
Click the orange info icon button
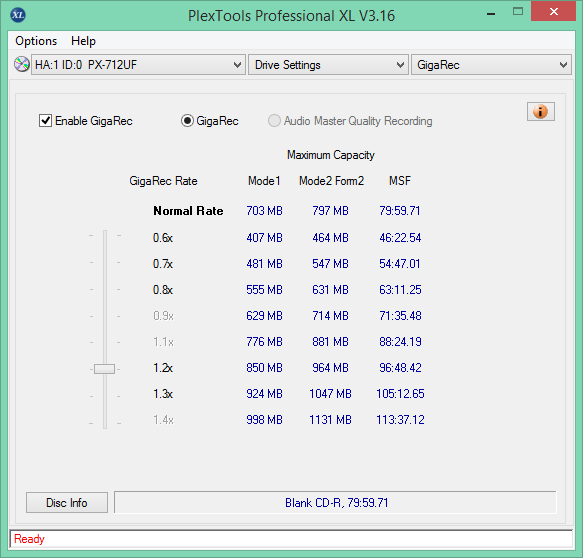point(541,112)
